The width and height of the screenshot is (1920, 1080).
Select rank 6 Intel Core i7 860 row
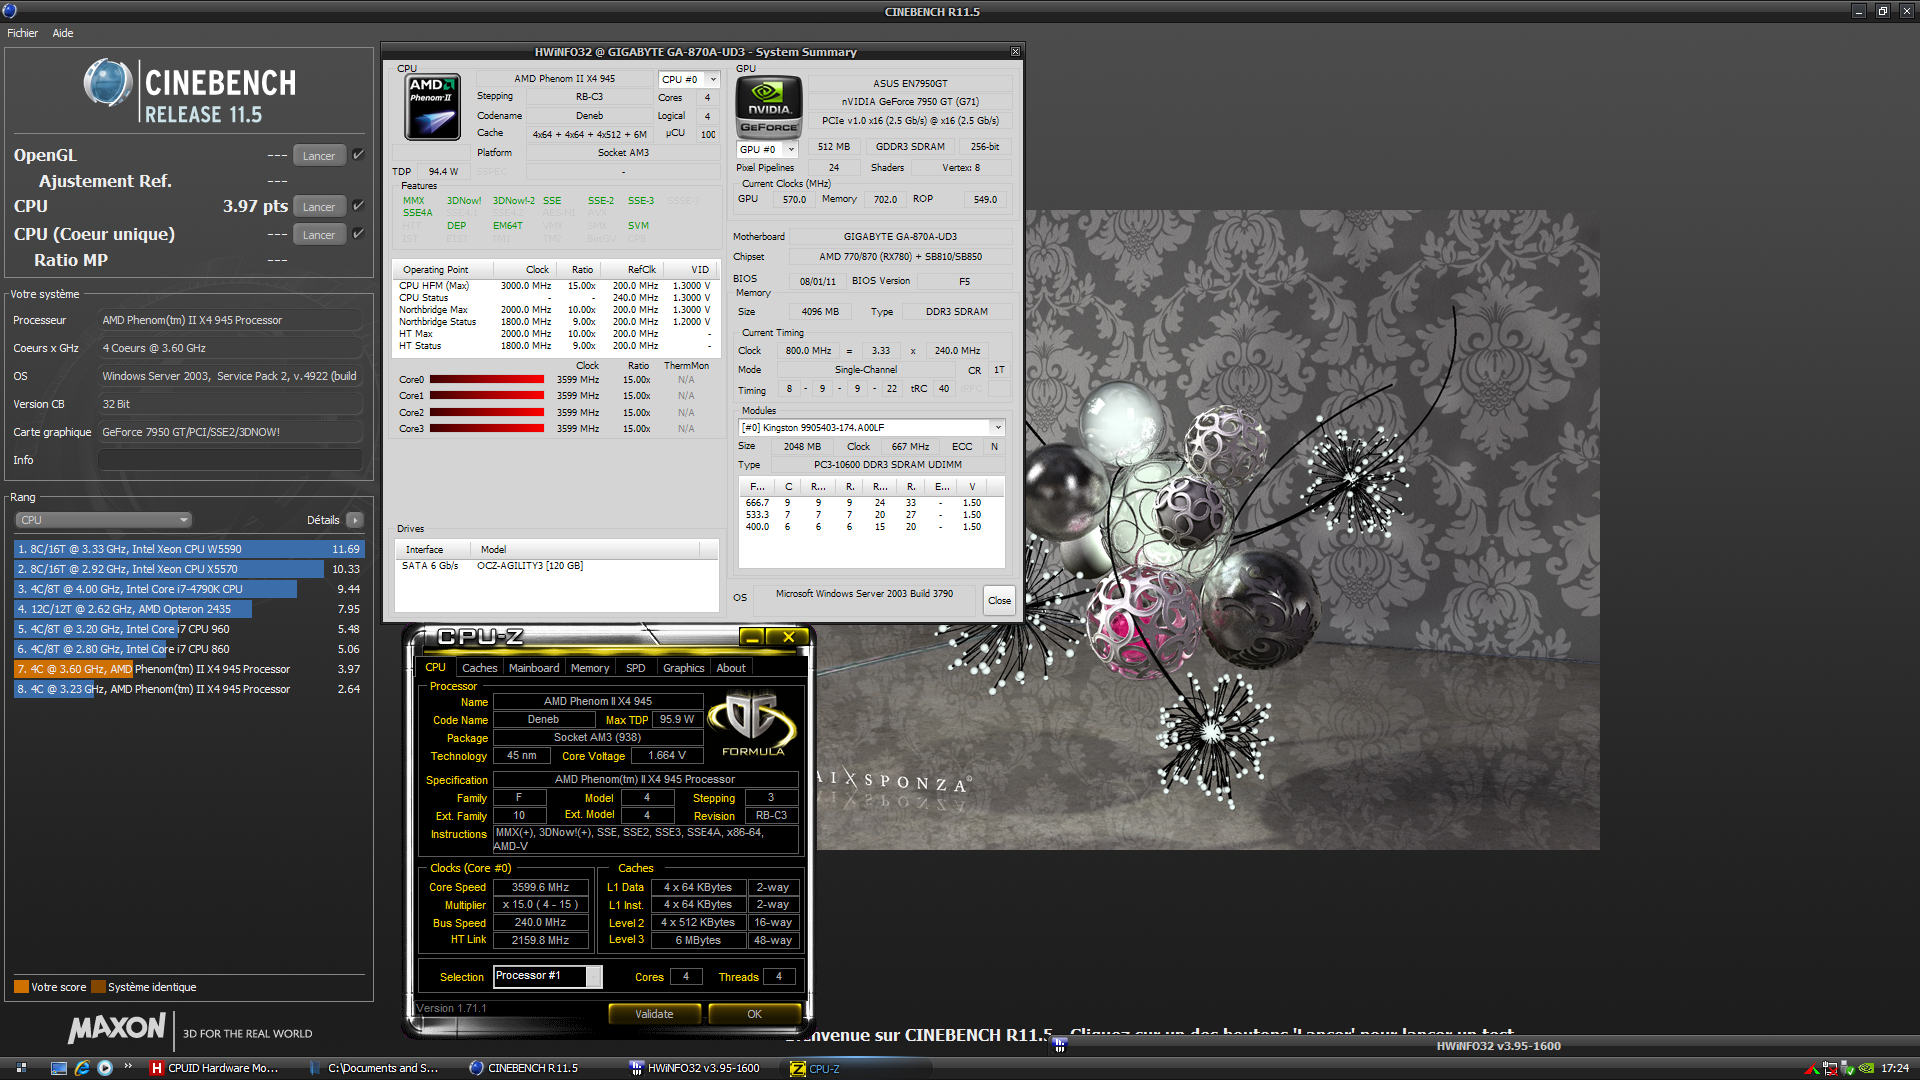click(189, 649)
